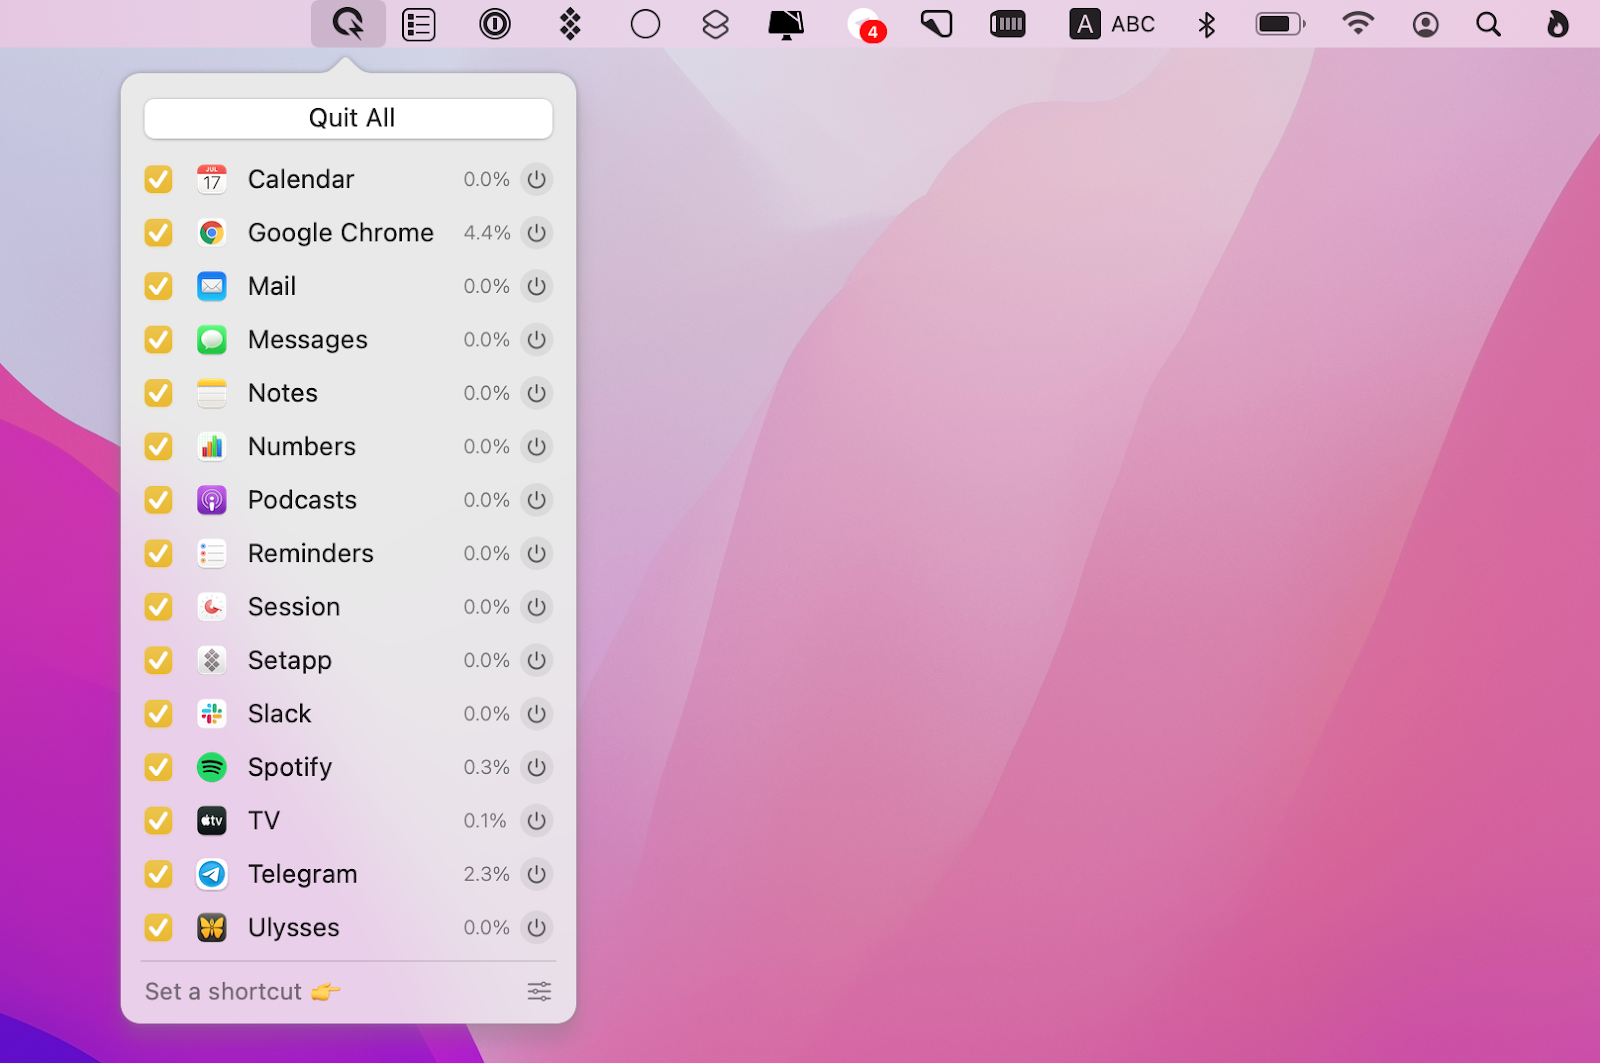
Task: Toggle the Messages checkbox
Action: coord(158,340)
